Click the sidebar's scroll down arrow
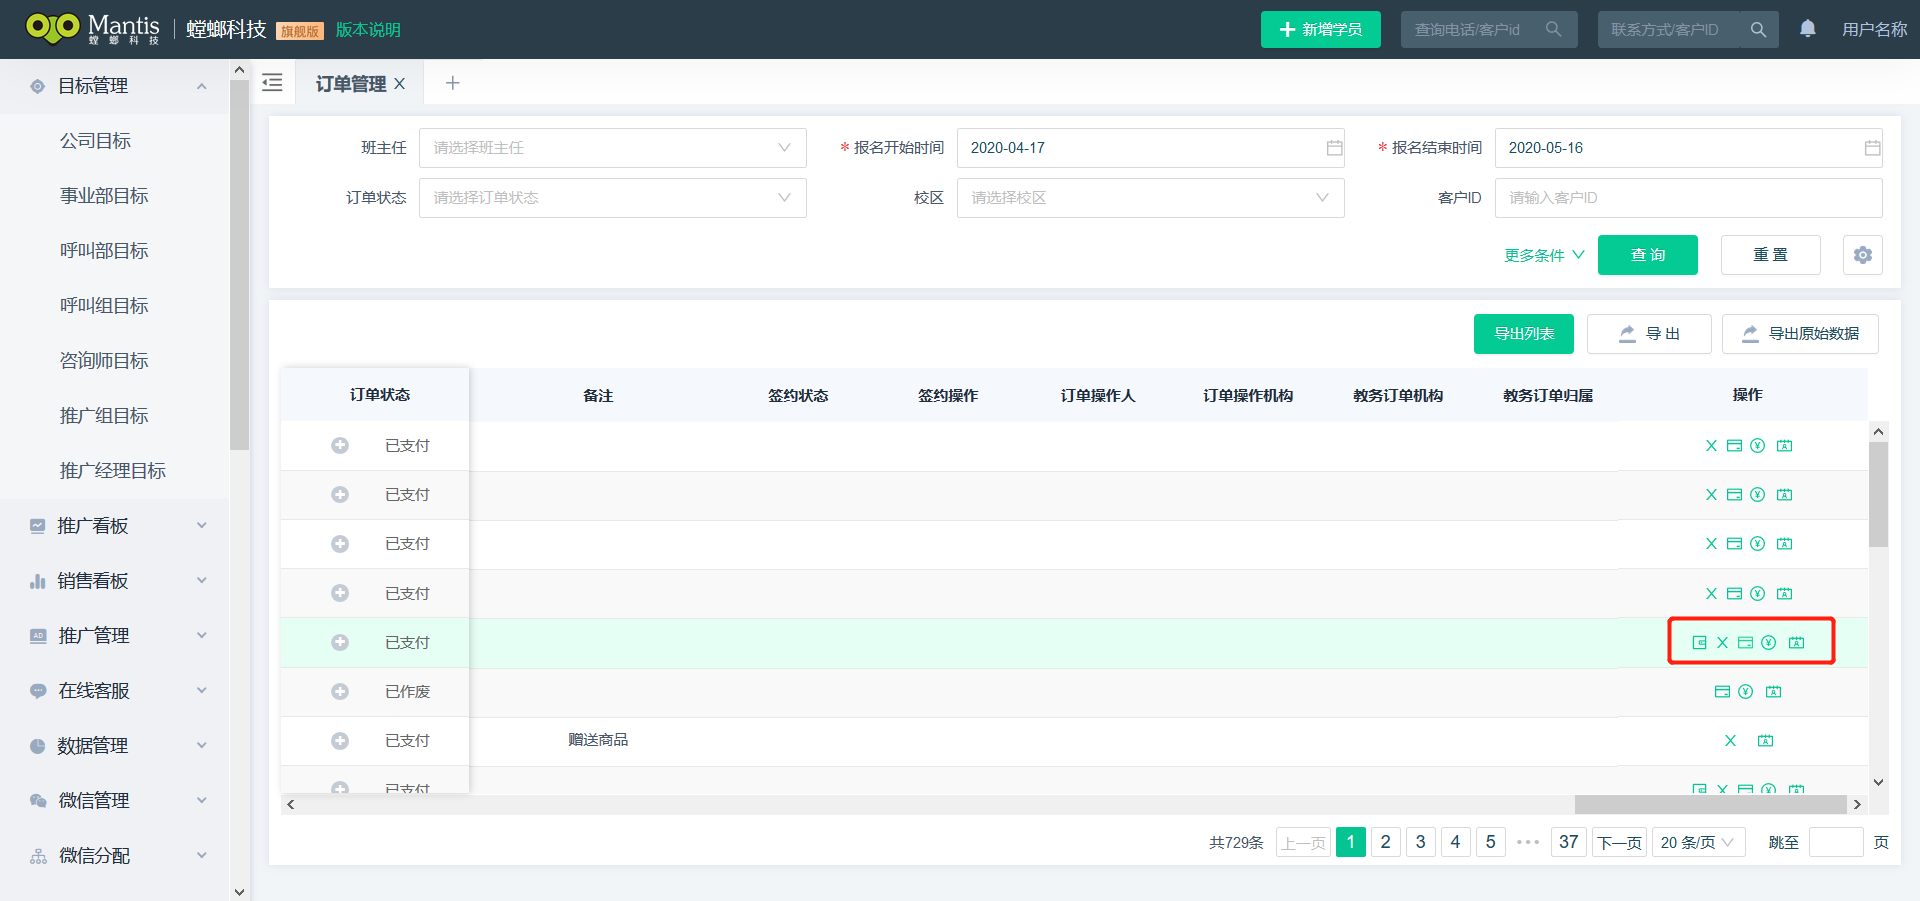Screen dimensions: 1920x901 click(x=239, y=891)
